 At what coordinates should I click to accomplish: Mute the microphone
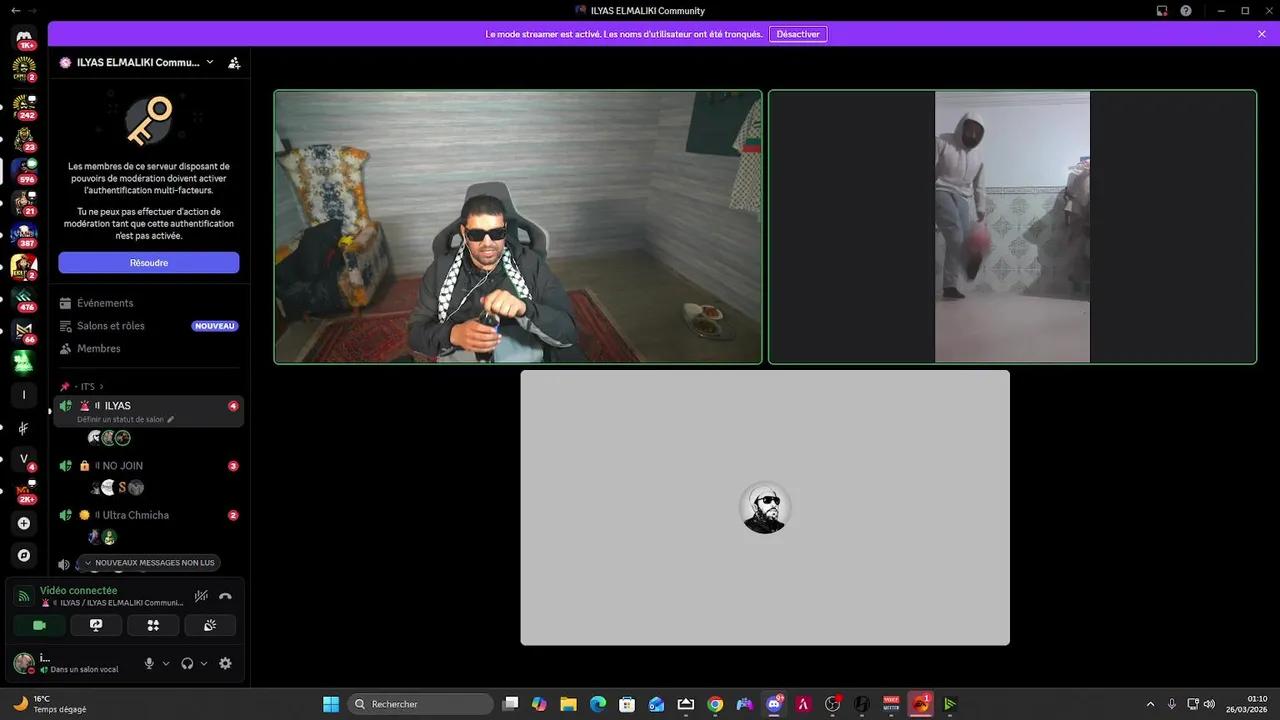coord(149,663)
